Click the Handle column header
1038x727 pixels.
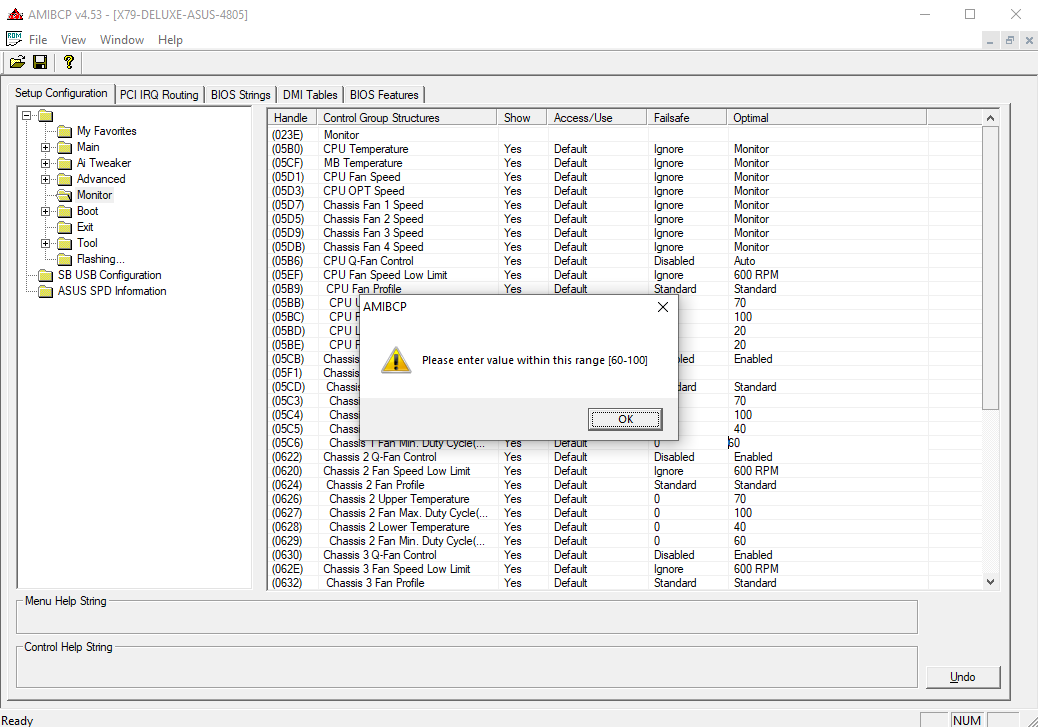(292, 118)
